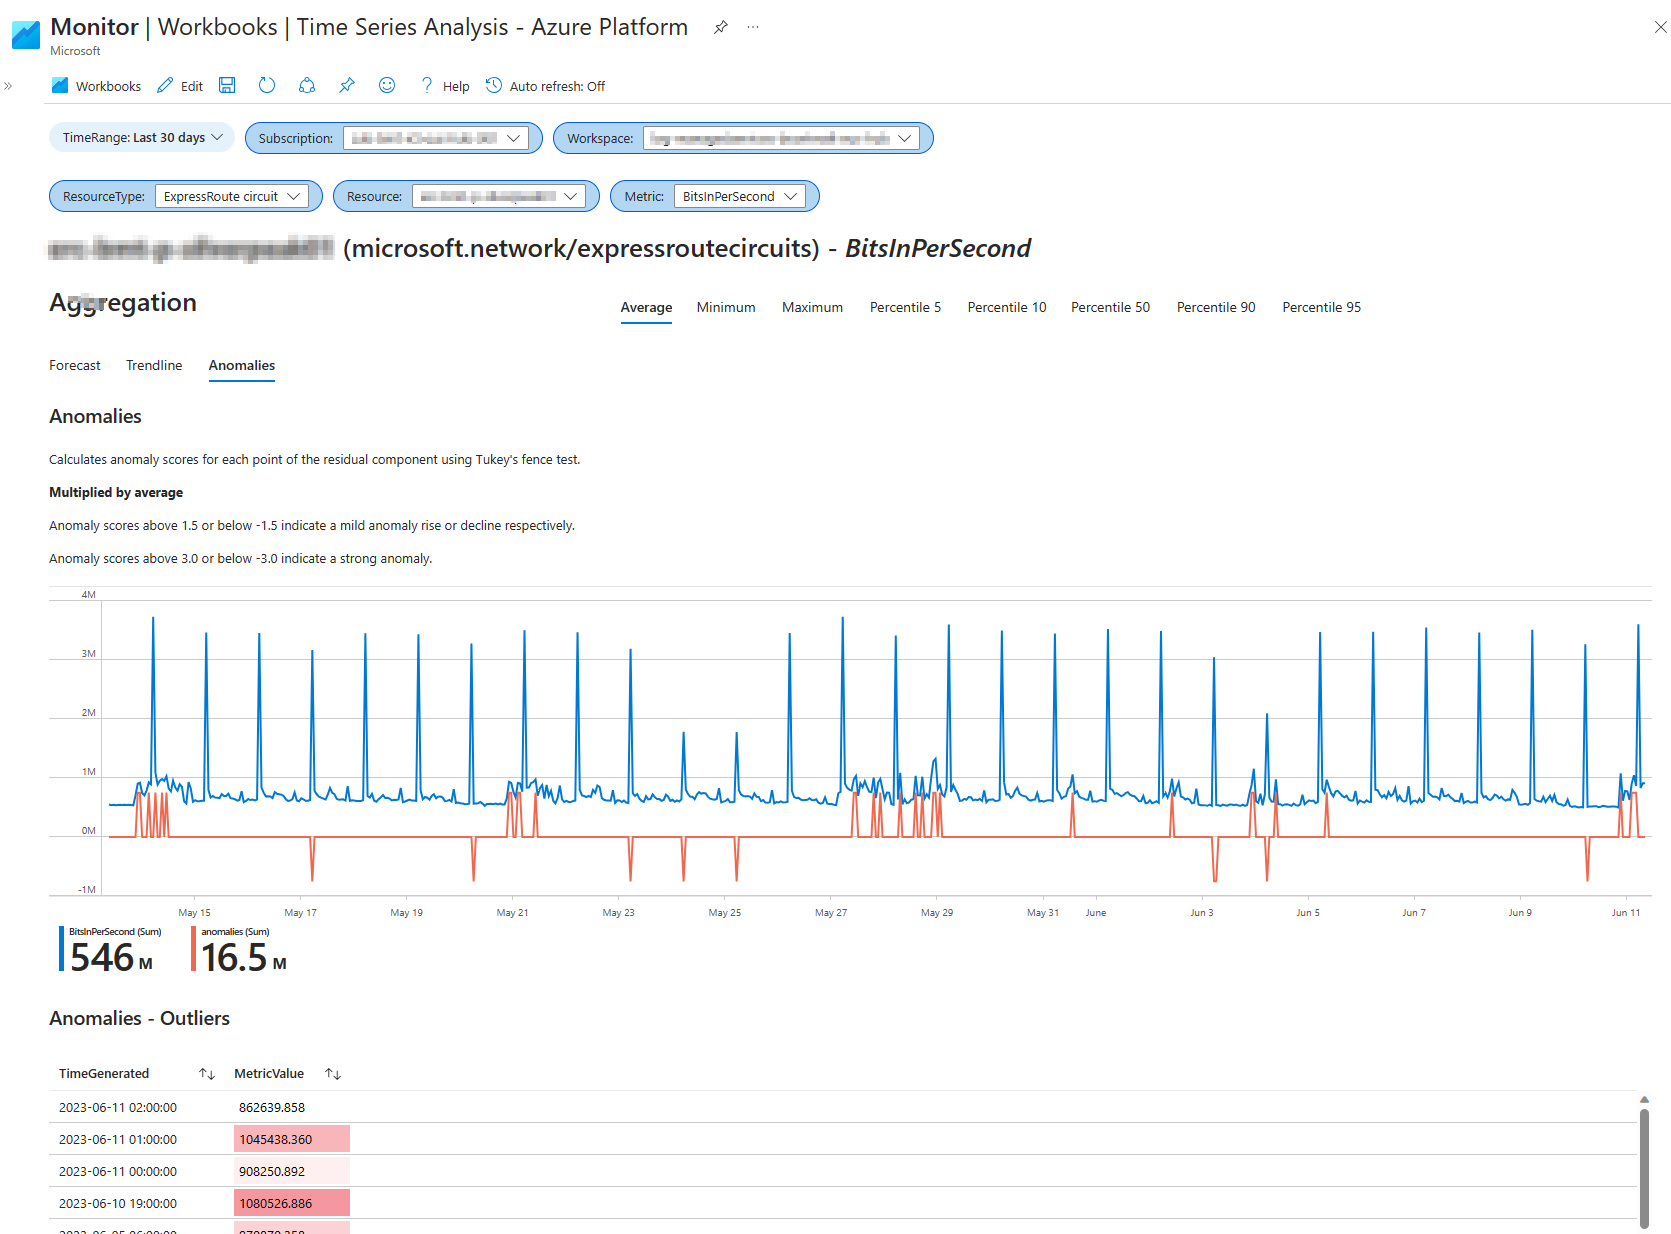1671x1234 pixels.
Task: Save the workbook with floppy icon
Action: click(x=227, y=86)
